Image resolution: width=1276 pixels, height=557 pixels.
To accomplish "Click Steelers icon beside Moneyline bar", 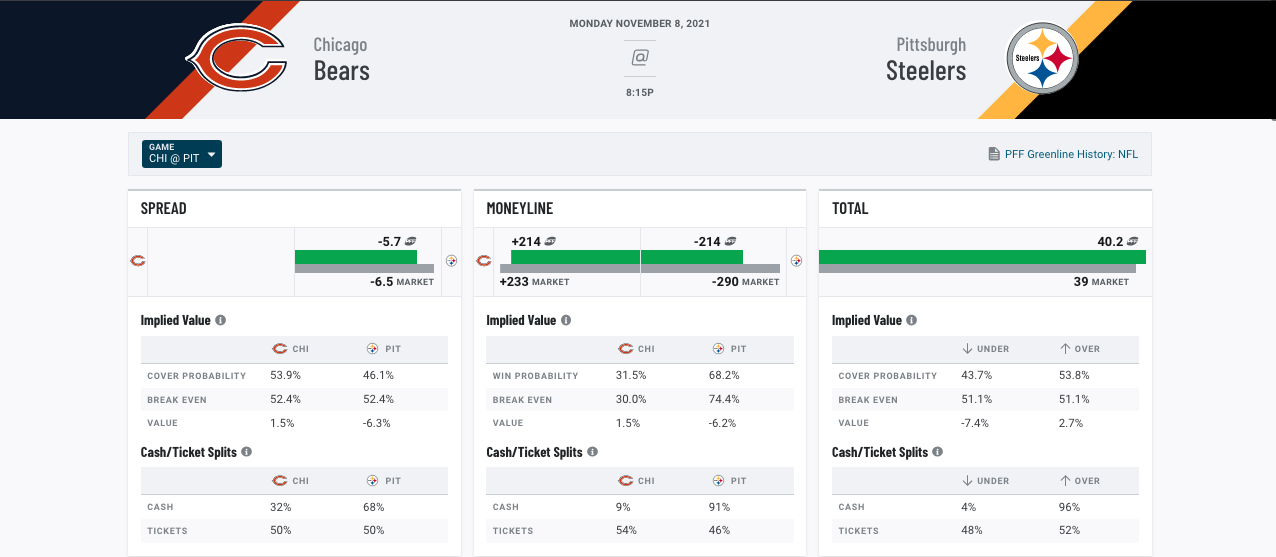I will 796,261.
